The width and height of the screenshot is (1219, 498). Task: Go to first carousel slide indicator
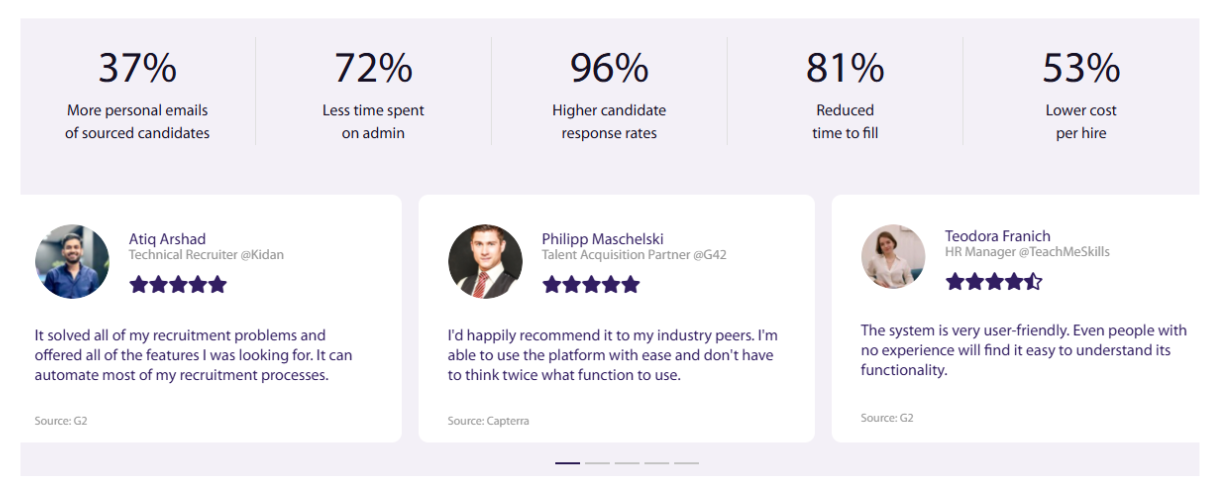click(x=567, y=463)
